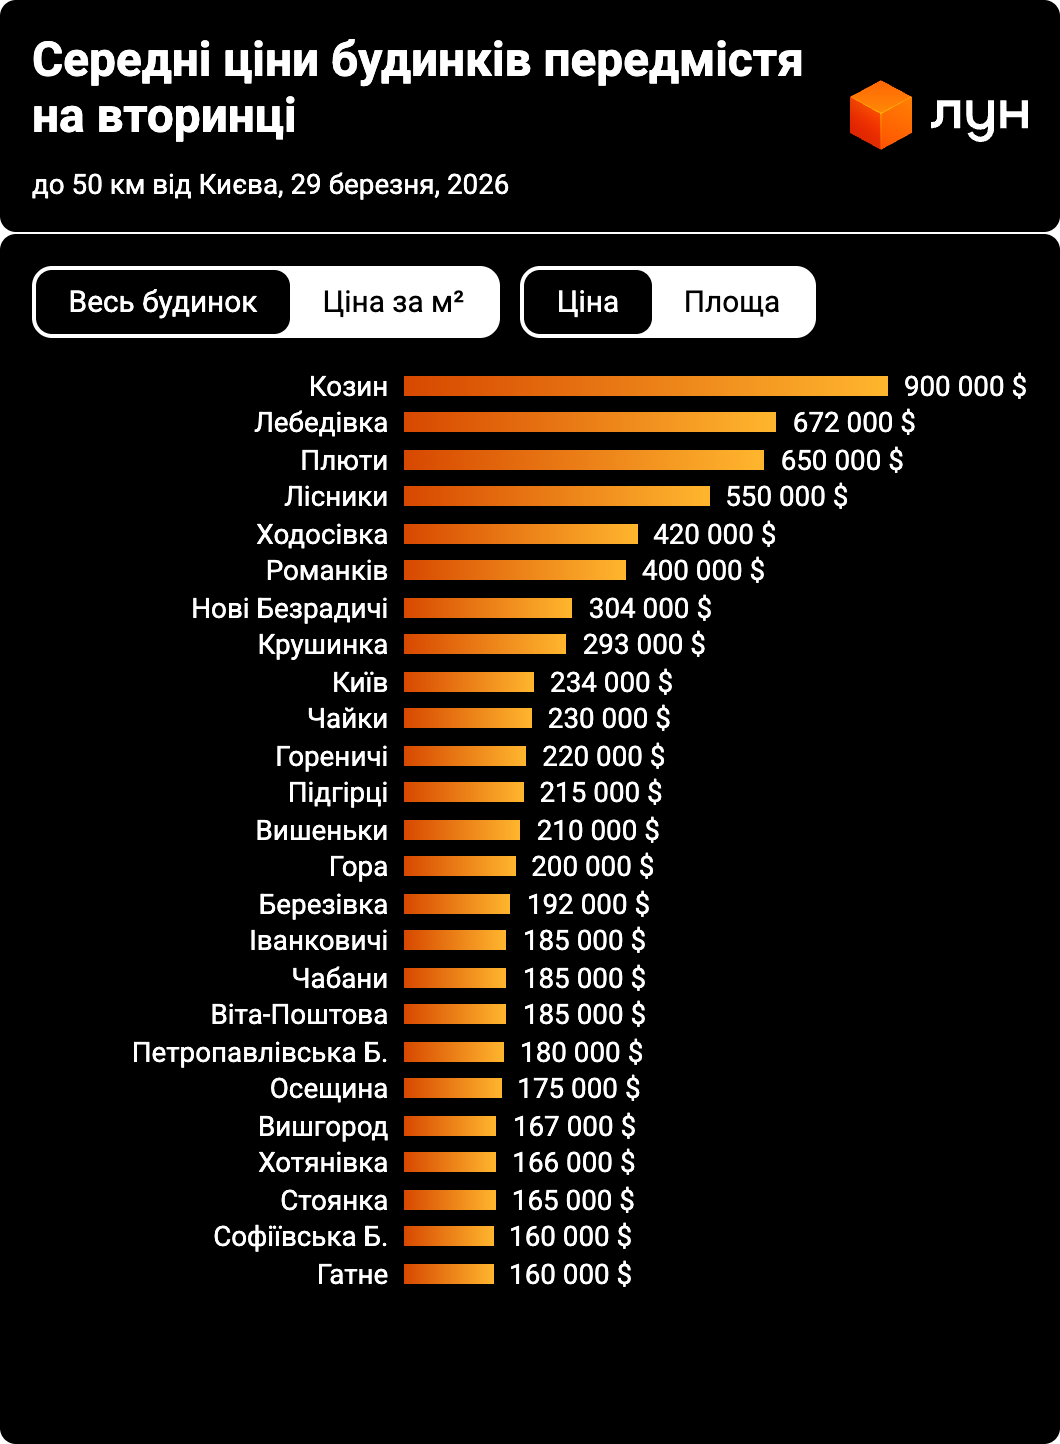Select the Лебедівка price bar
This screenshot has height=1444, width=1060.
tap(590, 422)
